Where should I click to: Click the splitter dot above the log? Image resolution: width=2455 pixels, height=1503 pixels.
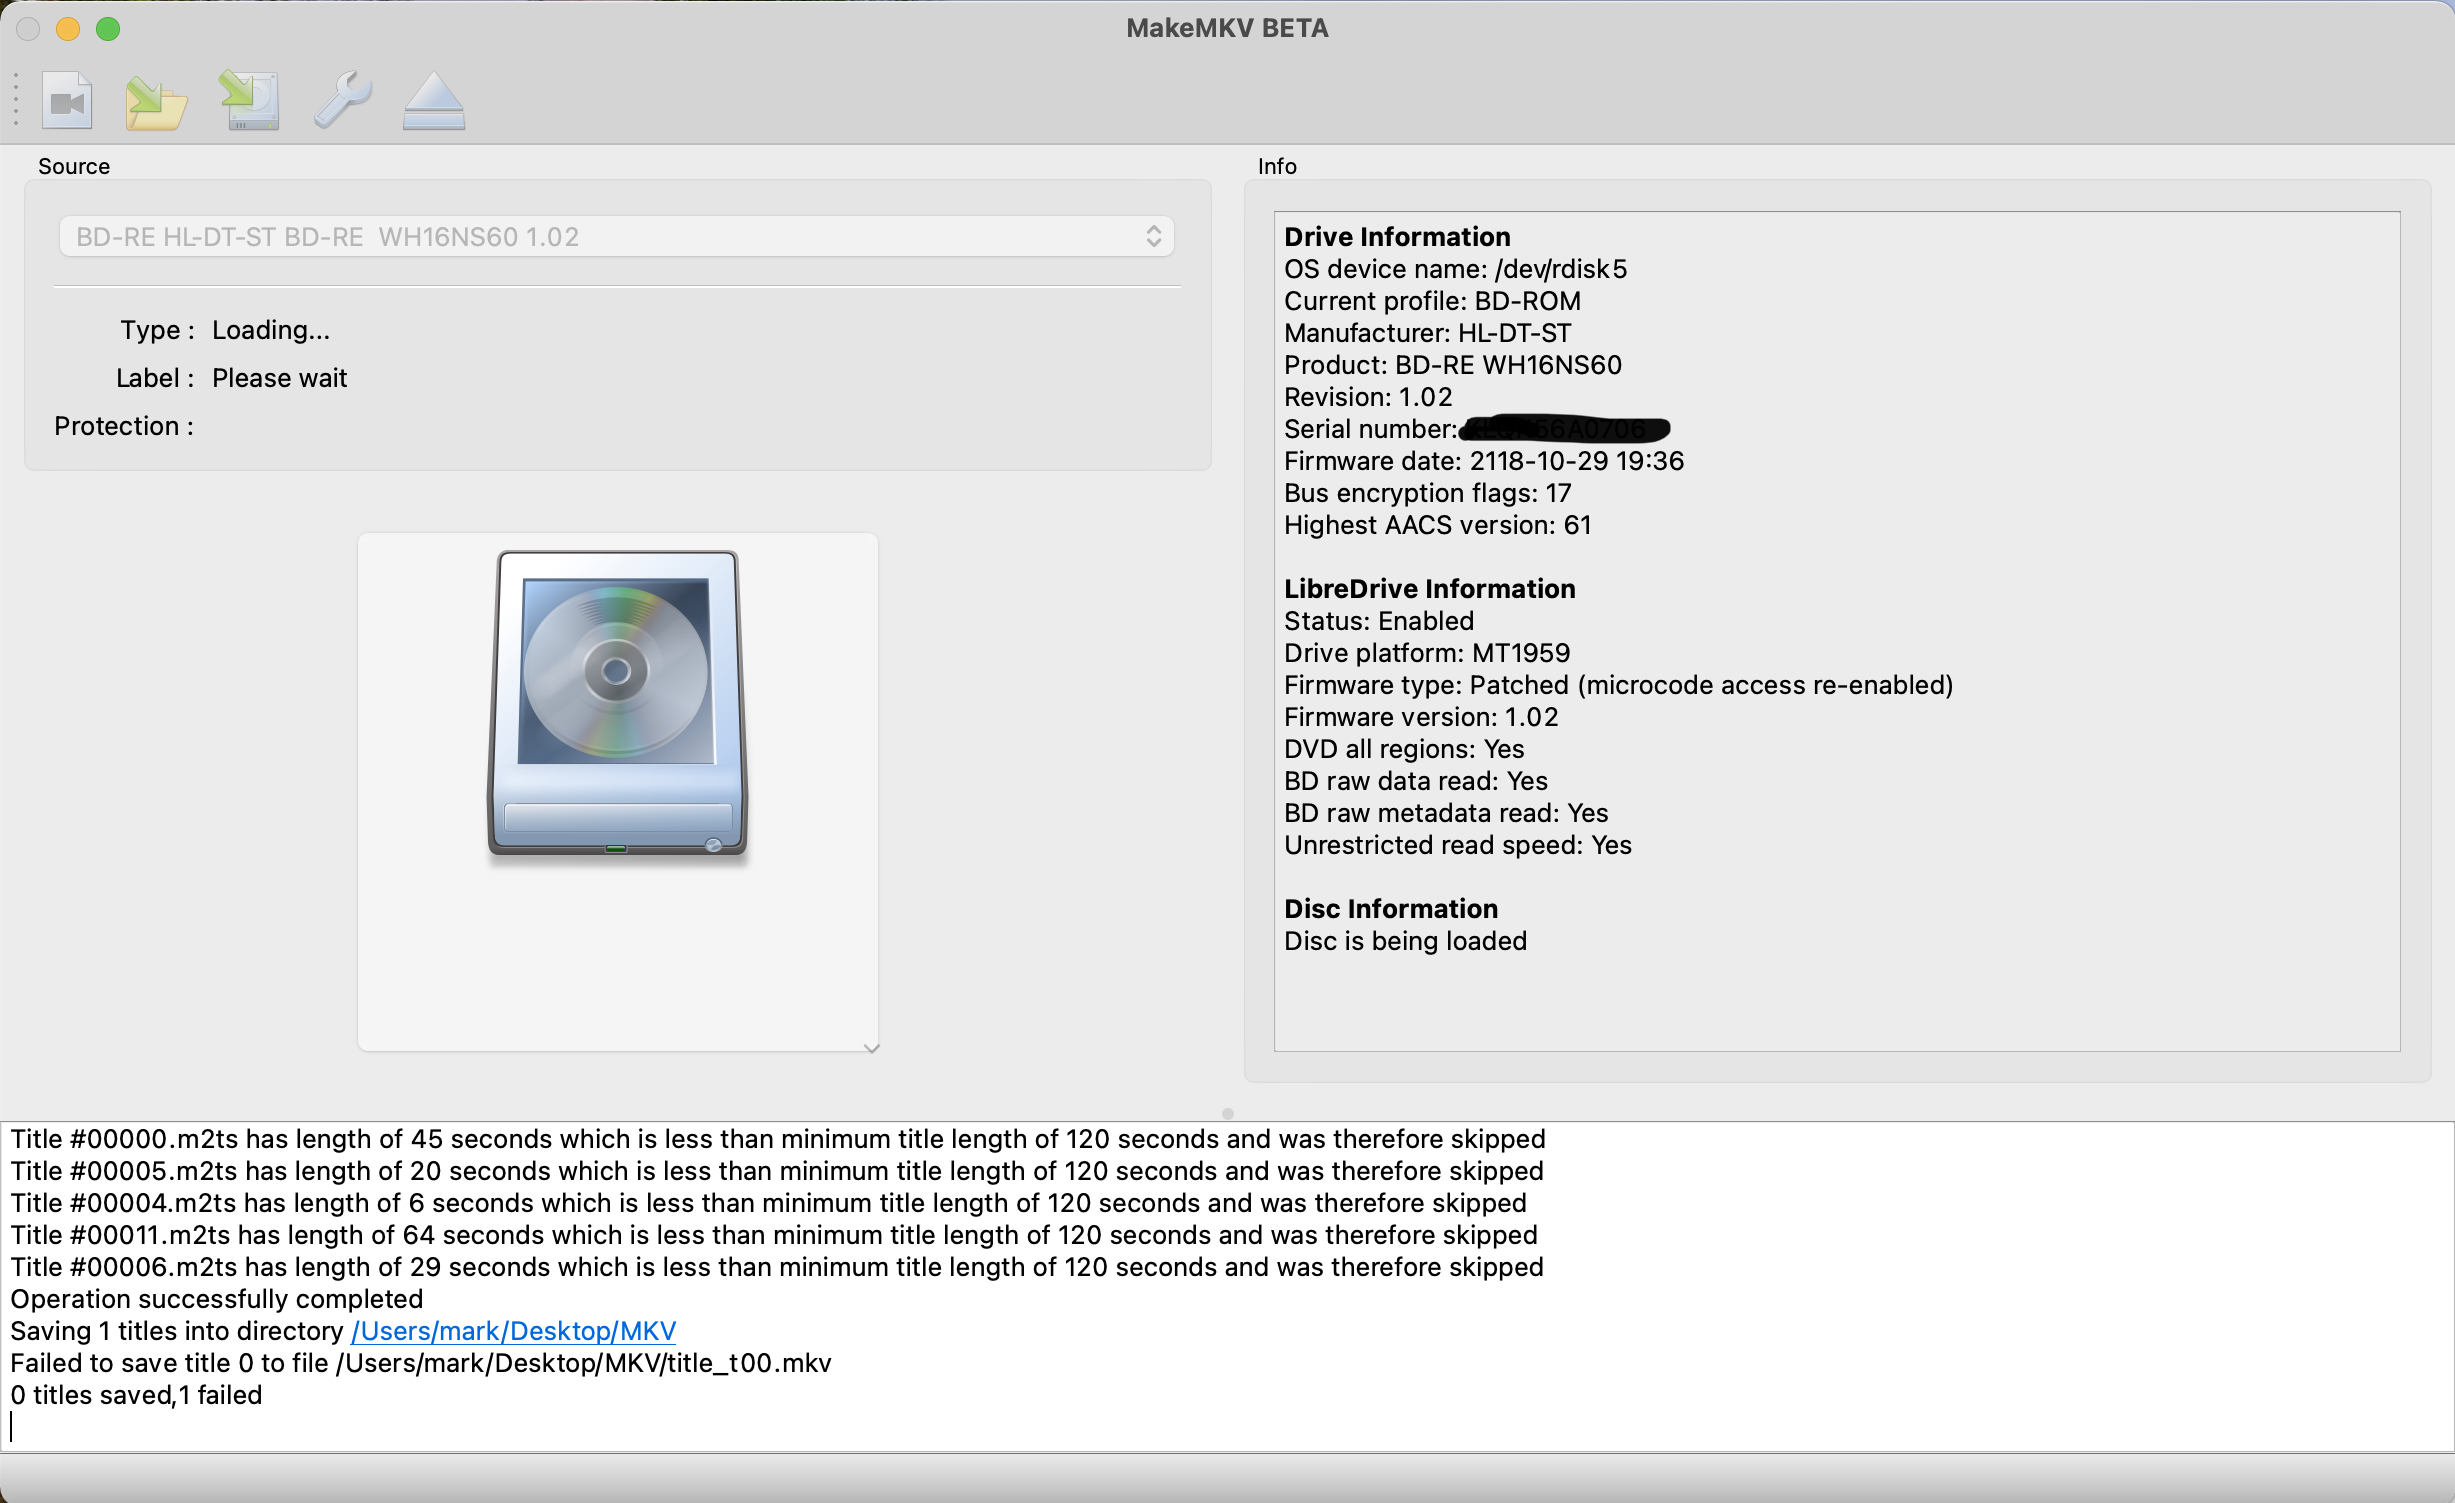tap(1227, 1113)
